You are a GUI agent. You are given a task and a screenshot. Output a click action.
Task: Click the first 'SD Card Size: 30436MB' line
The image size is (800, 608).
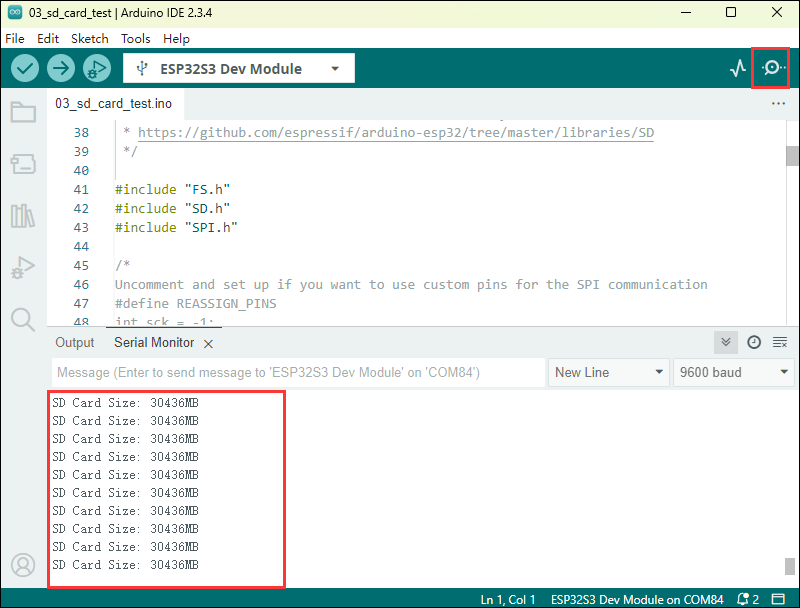click(125, 403)
